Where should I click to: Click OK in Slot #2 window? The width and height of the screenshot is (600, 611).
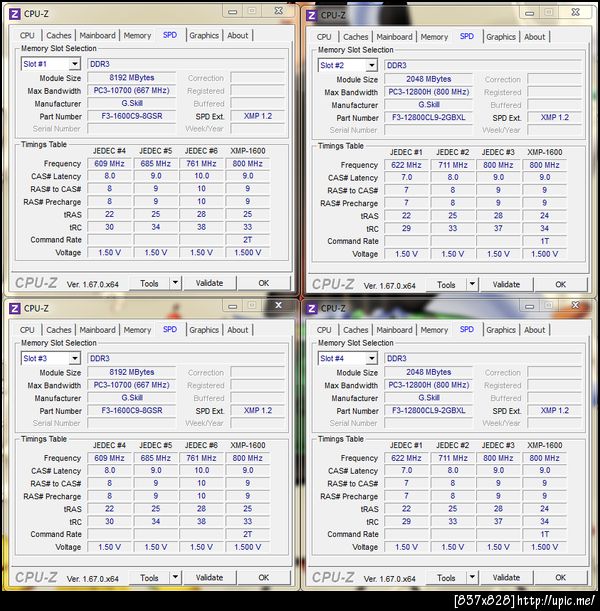point(561,285)
